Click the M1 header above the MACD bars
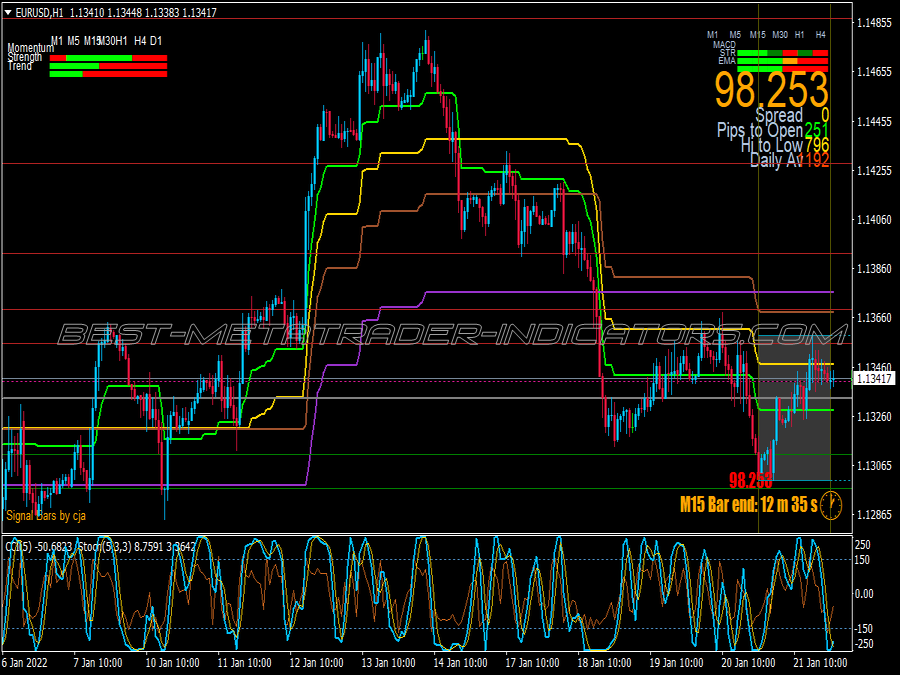Viewport: 900px width, 675px height. [x=712, y=34]
